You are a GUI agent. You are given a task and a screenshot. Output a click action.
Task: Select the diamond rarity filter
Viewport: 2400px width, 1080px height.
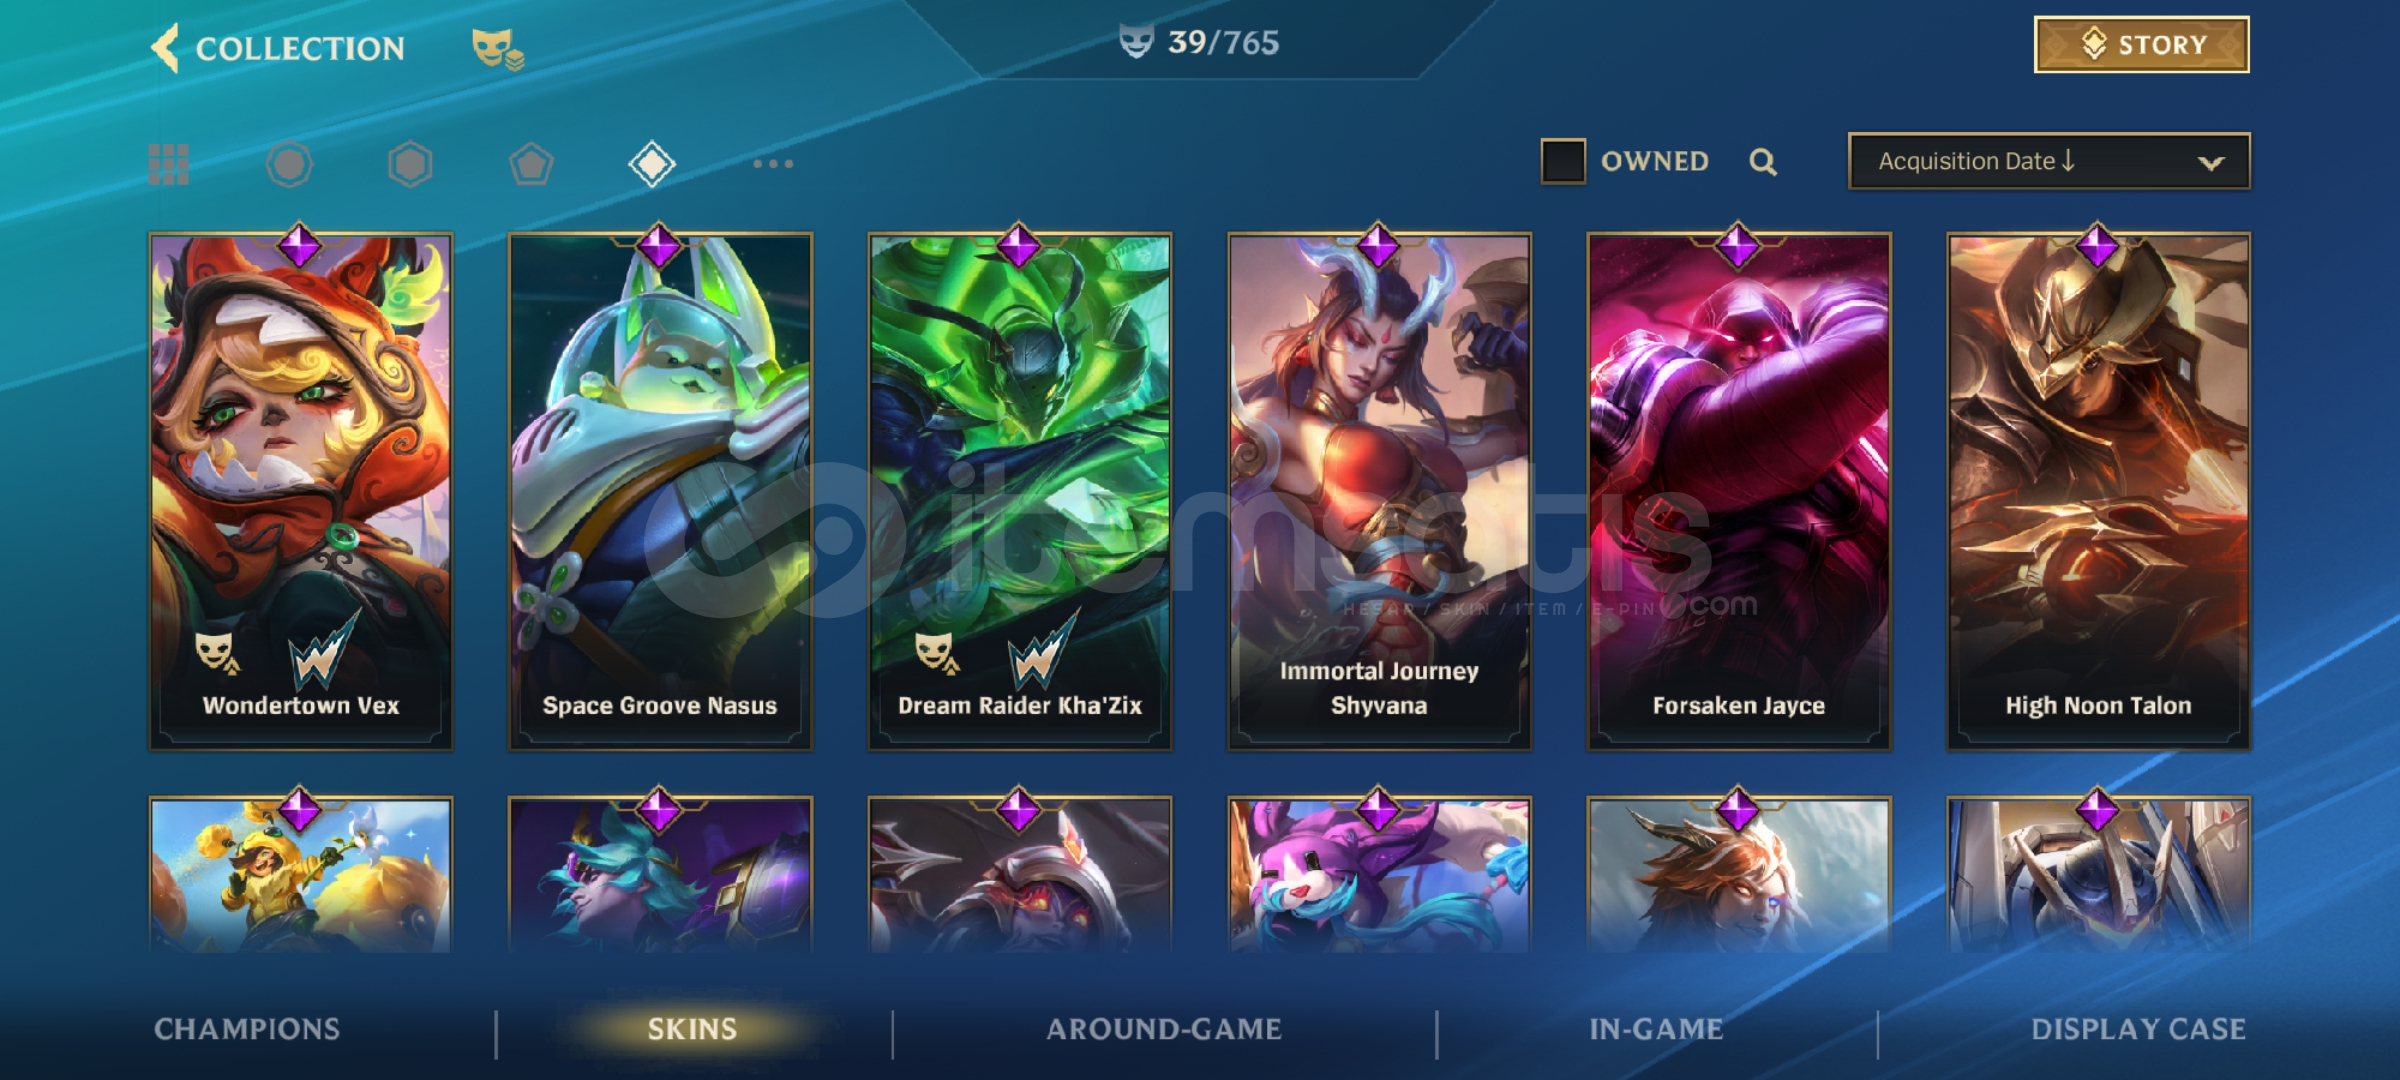pos(652,164)
